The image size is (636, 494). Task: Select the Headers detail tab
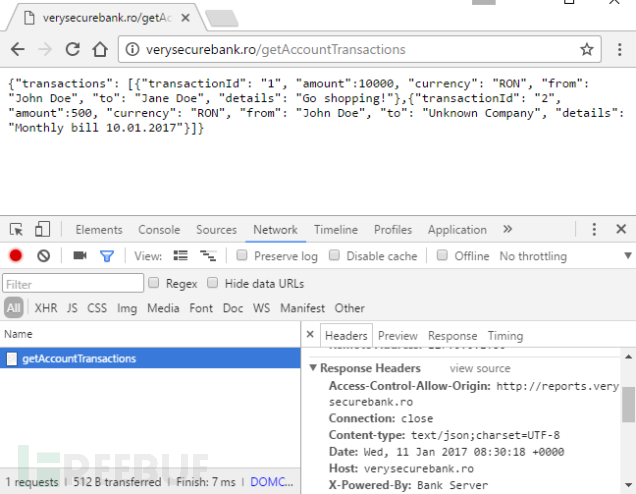(346, 336)
